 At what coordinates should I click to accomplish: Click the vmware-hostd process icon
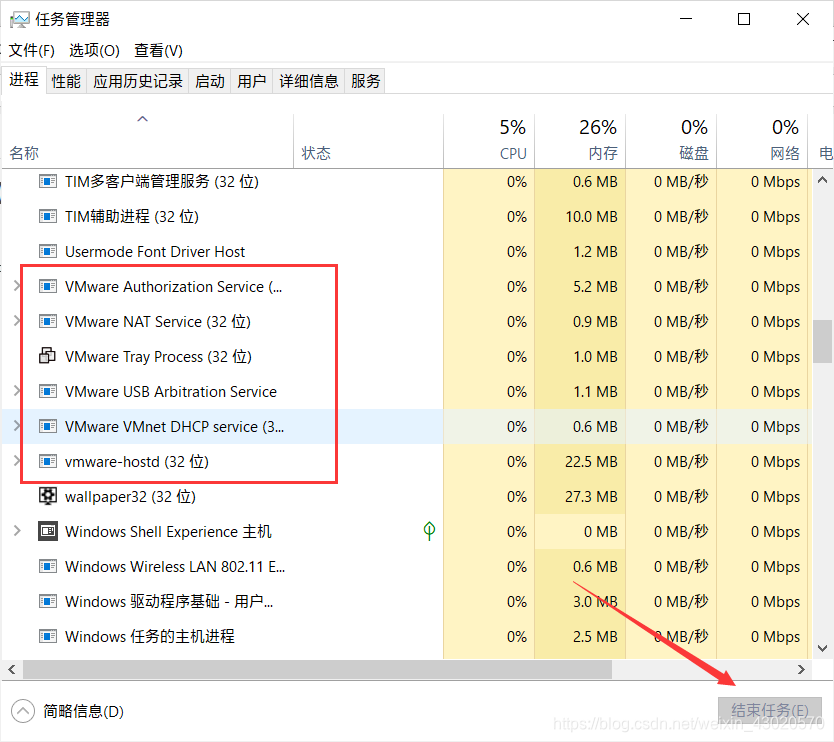[48, 462]
